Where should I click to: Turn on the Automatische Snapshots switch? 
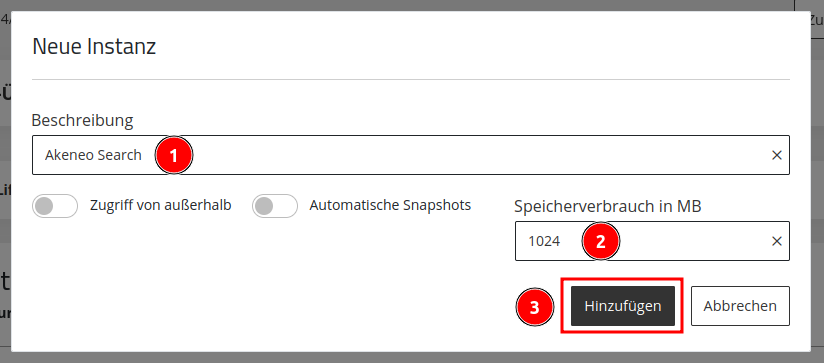pos(275,206)
